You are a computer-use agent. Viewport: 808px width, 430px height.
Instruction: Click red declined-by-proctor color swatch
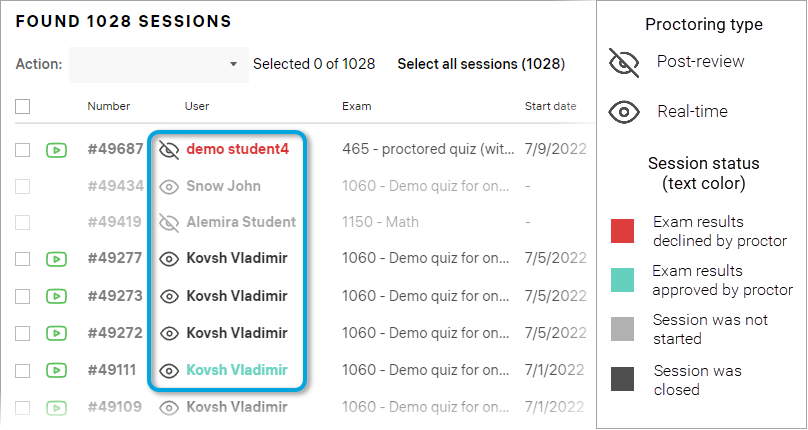coord(622,231)
